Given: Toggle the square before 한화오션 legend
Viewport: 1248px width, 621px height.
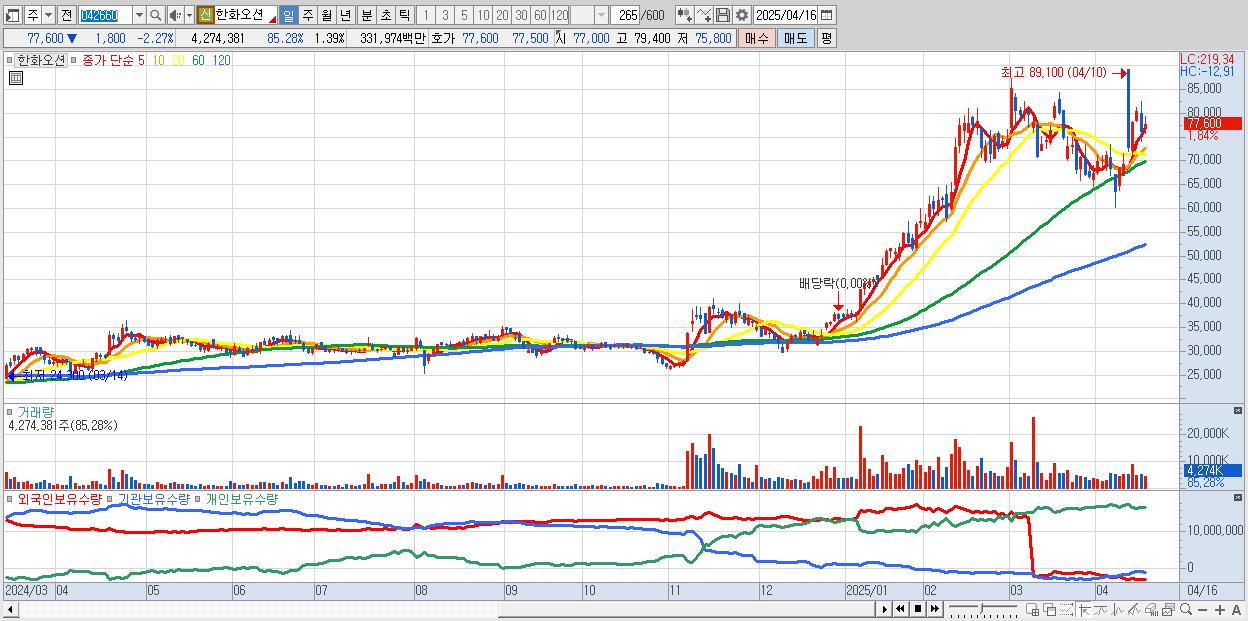Looking at the screenshot, I should [12, 60].
